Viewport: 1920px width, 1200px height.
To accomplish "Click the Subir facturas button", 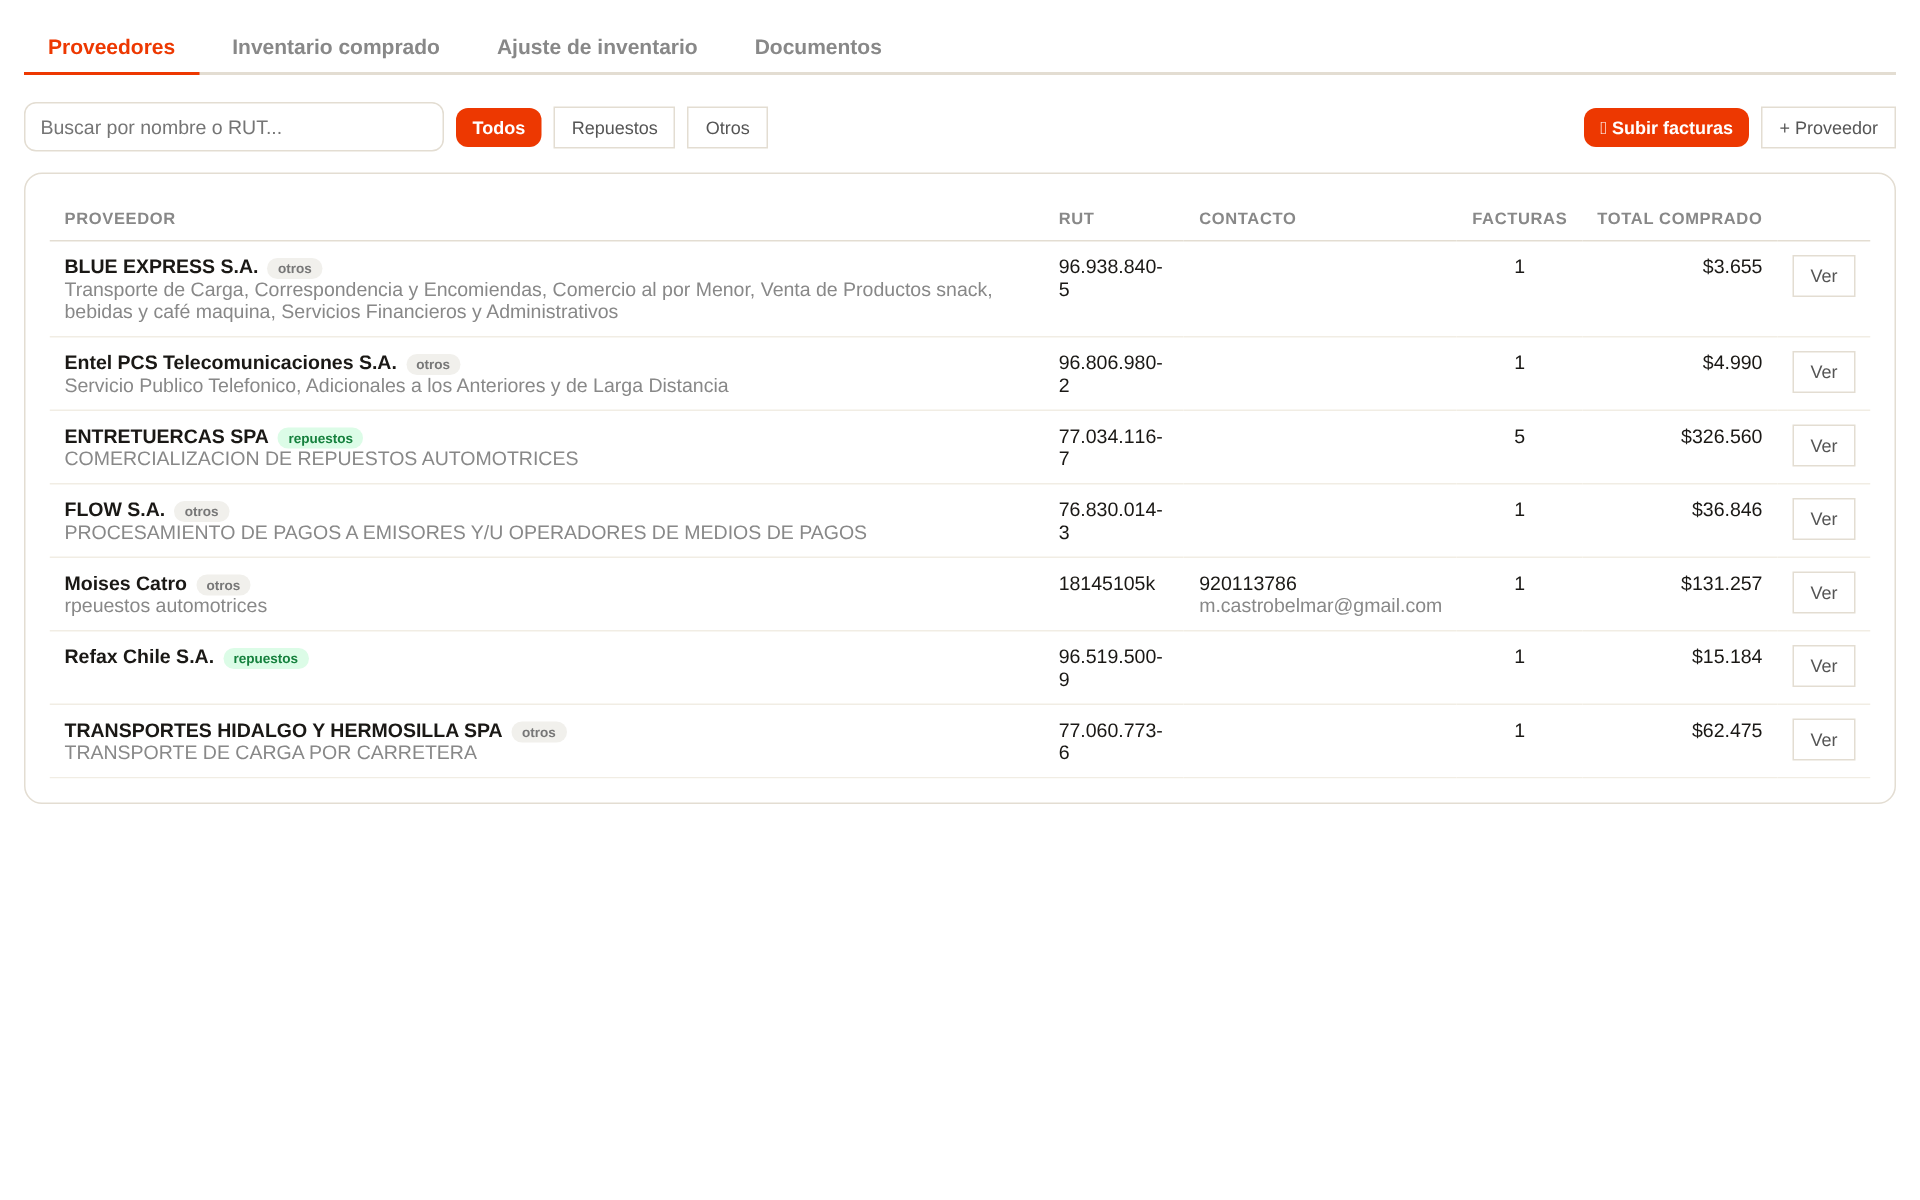I will coord(1666,128).
